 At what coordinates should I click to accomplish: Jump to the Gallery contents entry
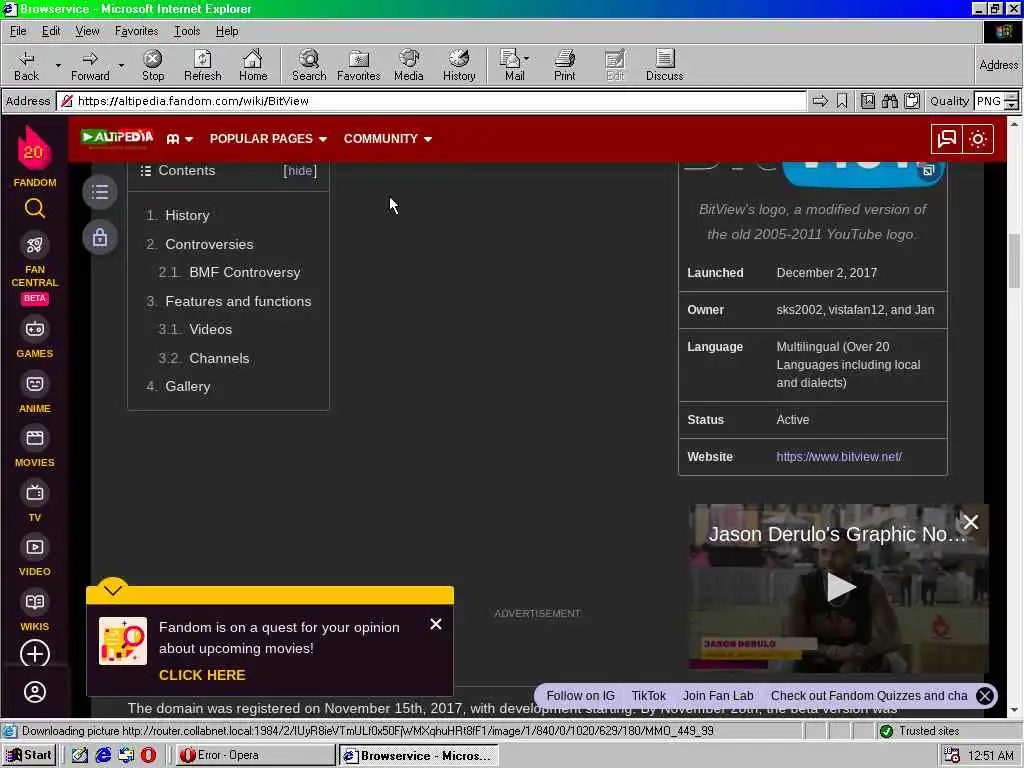tap(187, 387)
